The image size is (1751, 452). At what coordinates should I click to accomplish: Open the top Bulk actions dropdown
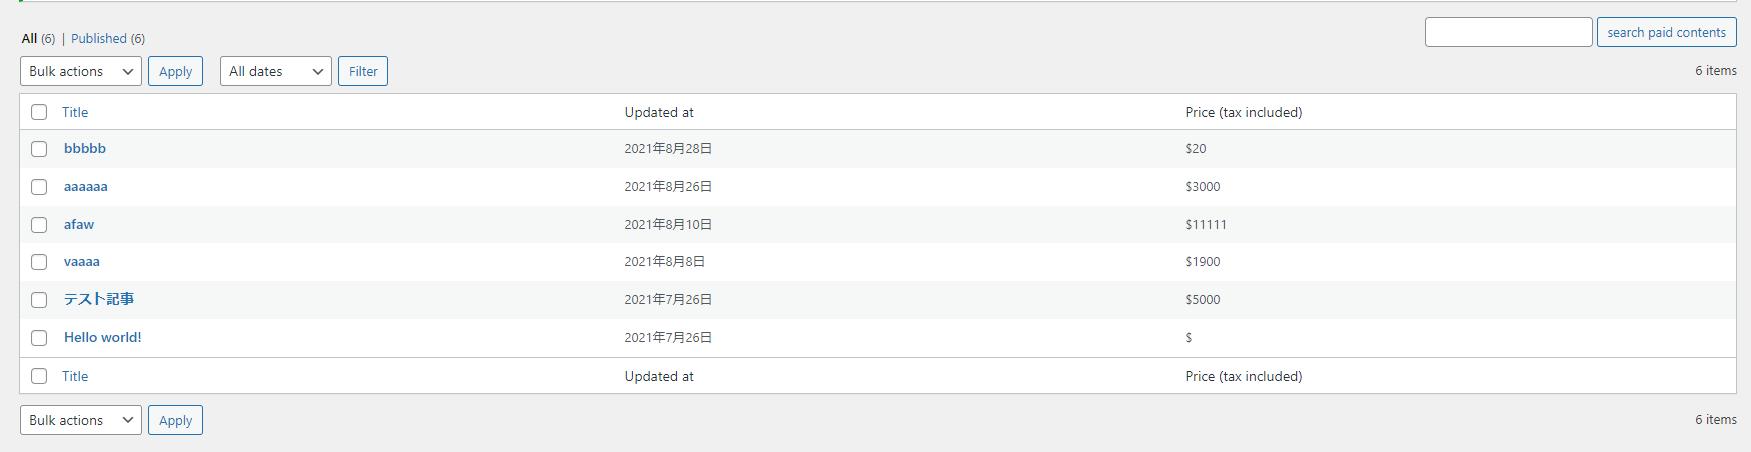(81, 71)
